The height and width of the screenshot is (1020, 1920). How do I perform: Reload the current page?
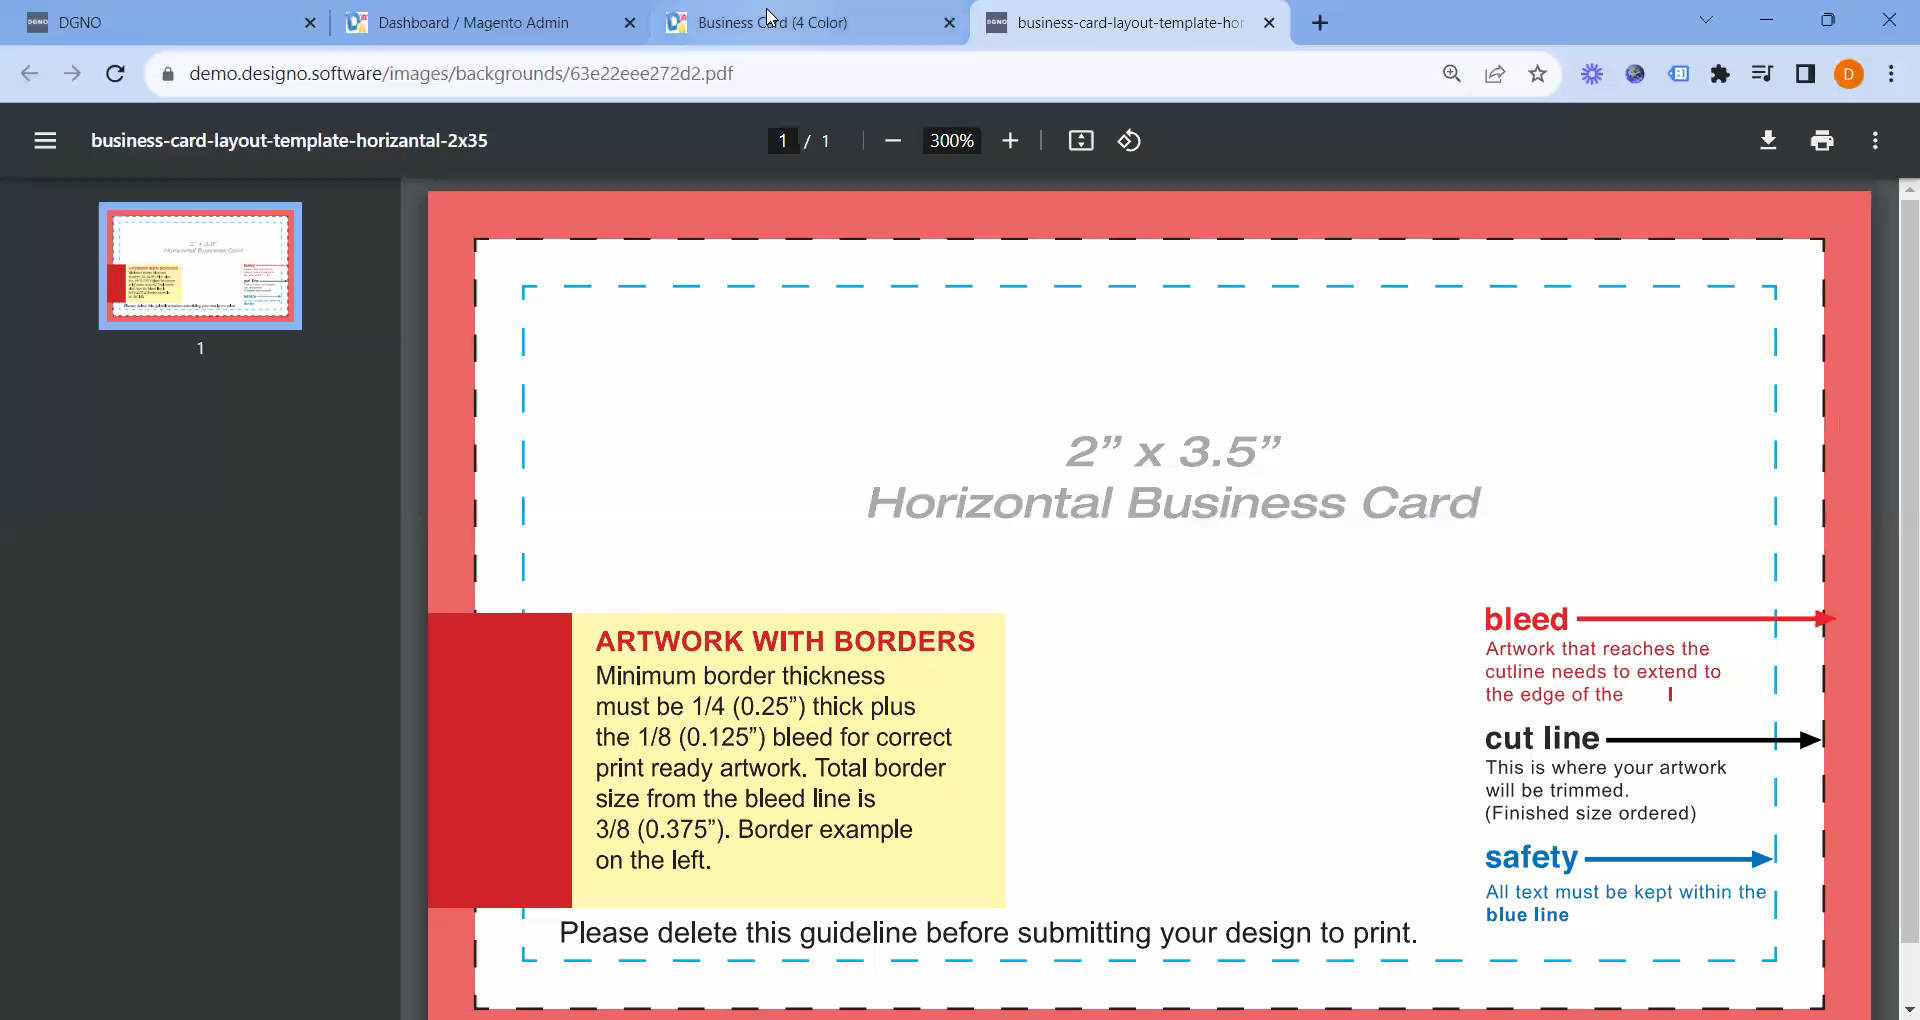[x=115, y=73]
